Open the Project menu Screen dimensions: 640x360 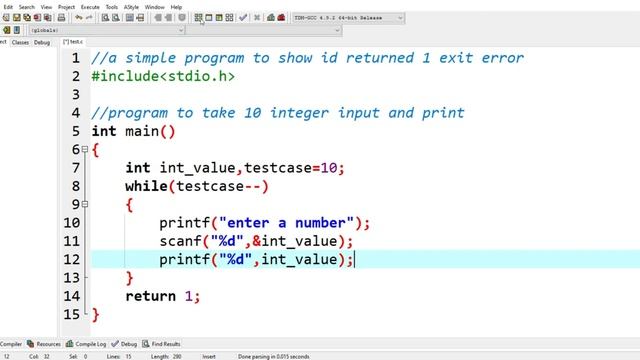[x=66, y=7]
